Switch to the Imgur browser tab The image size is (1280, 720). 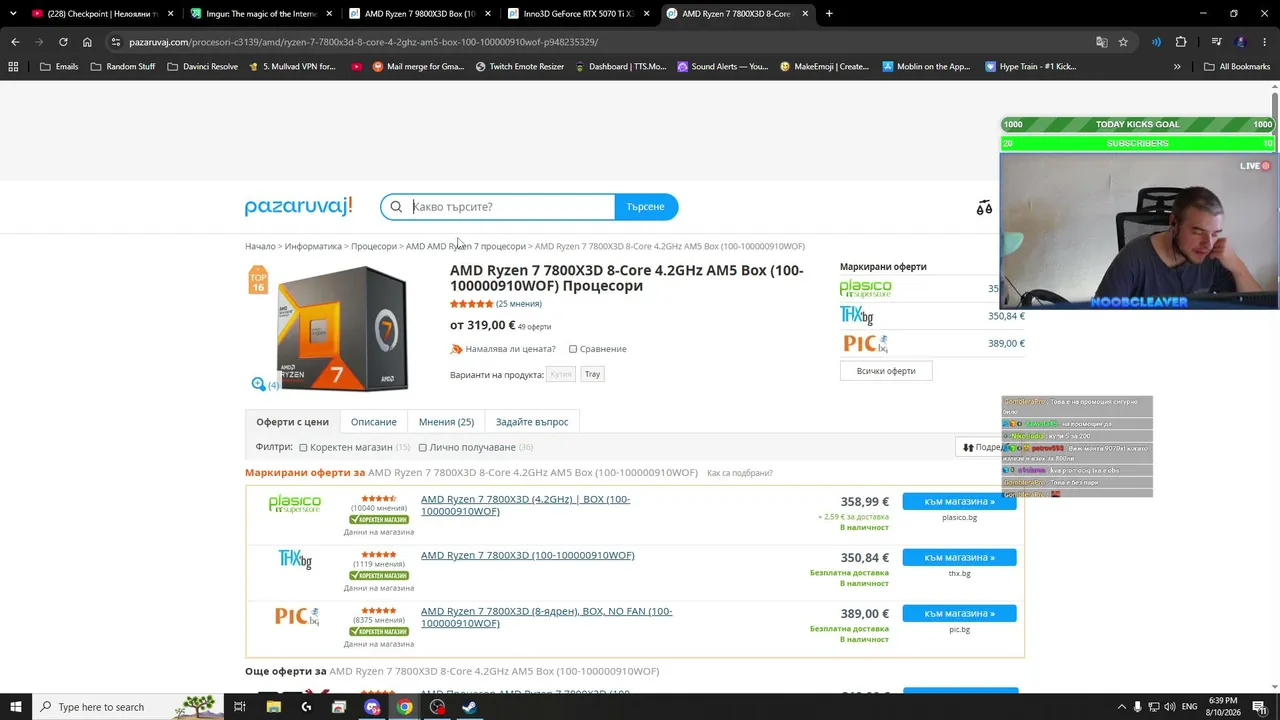(259, 14)
